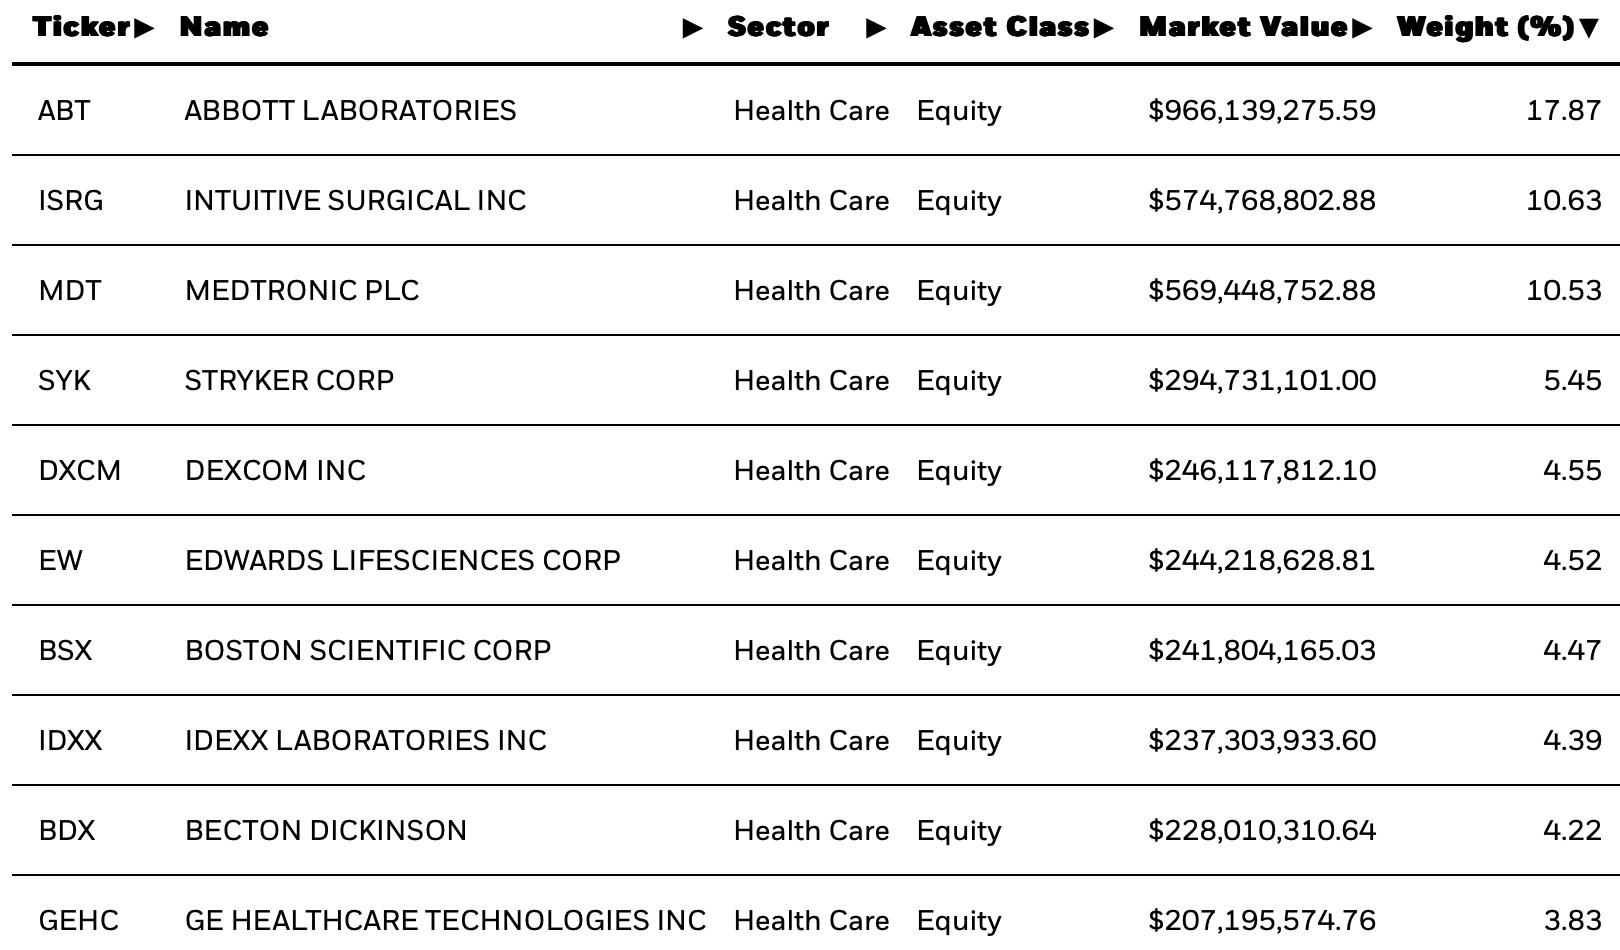Viewport: 1620px width, 950px height.
Task: Click the Sector header text
Action: coord(778,27)
